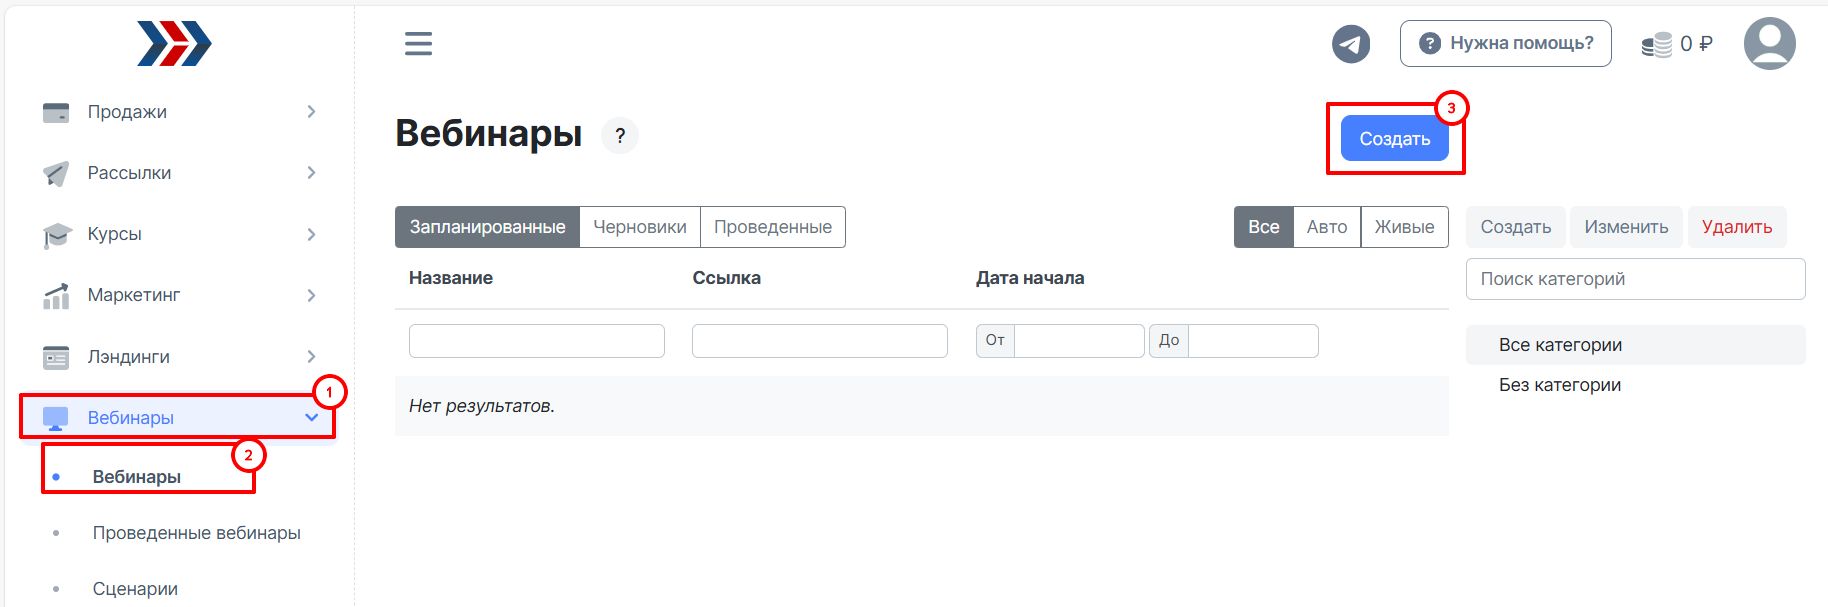
Task: Click the gray Создать category button
Action: [x=1516, y=227]
